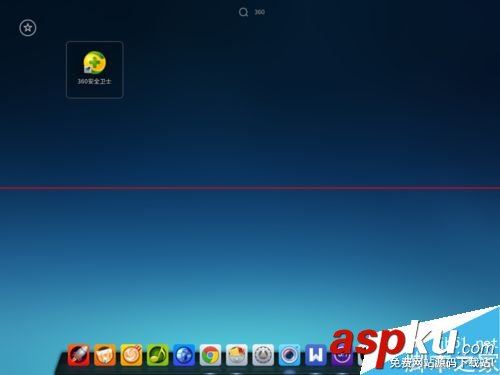Click the magnifier search icon
The image size is (500, 375).
tap(243, 12)
